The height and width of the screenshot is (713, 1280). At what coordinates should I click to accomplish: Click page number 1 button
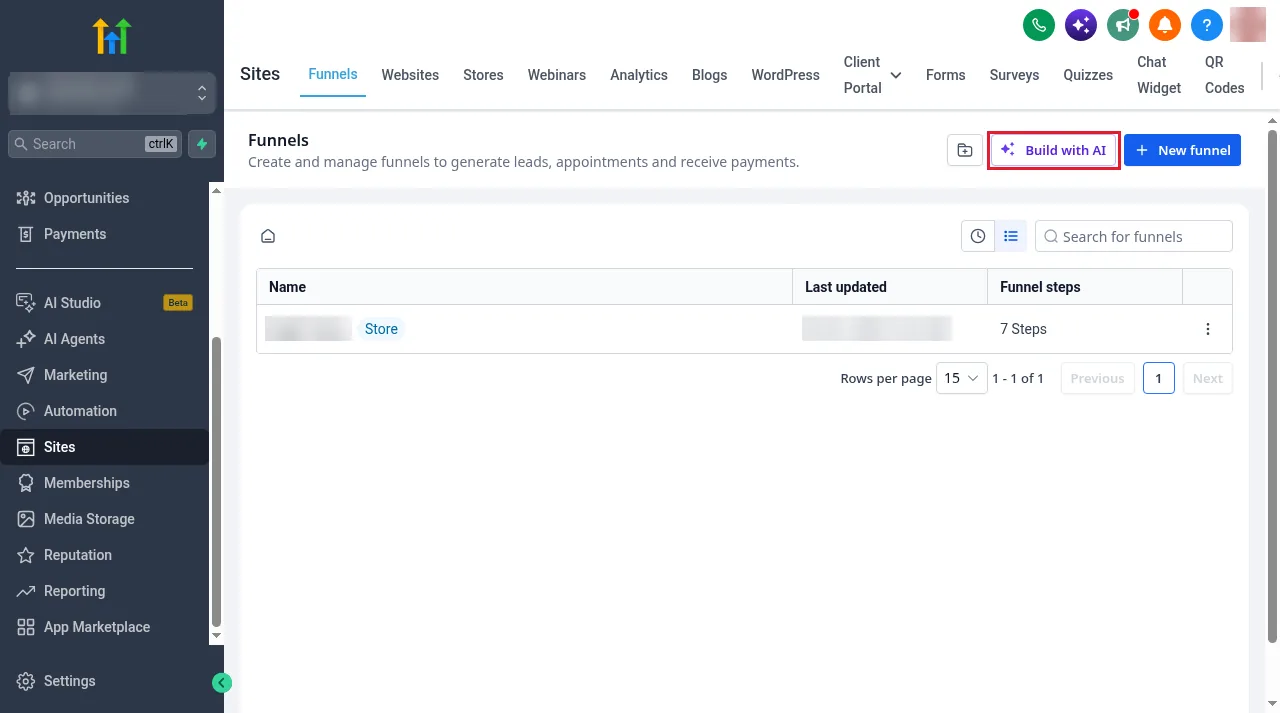[1158, 378]
